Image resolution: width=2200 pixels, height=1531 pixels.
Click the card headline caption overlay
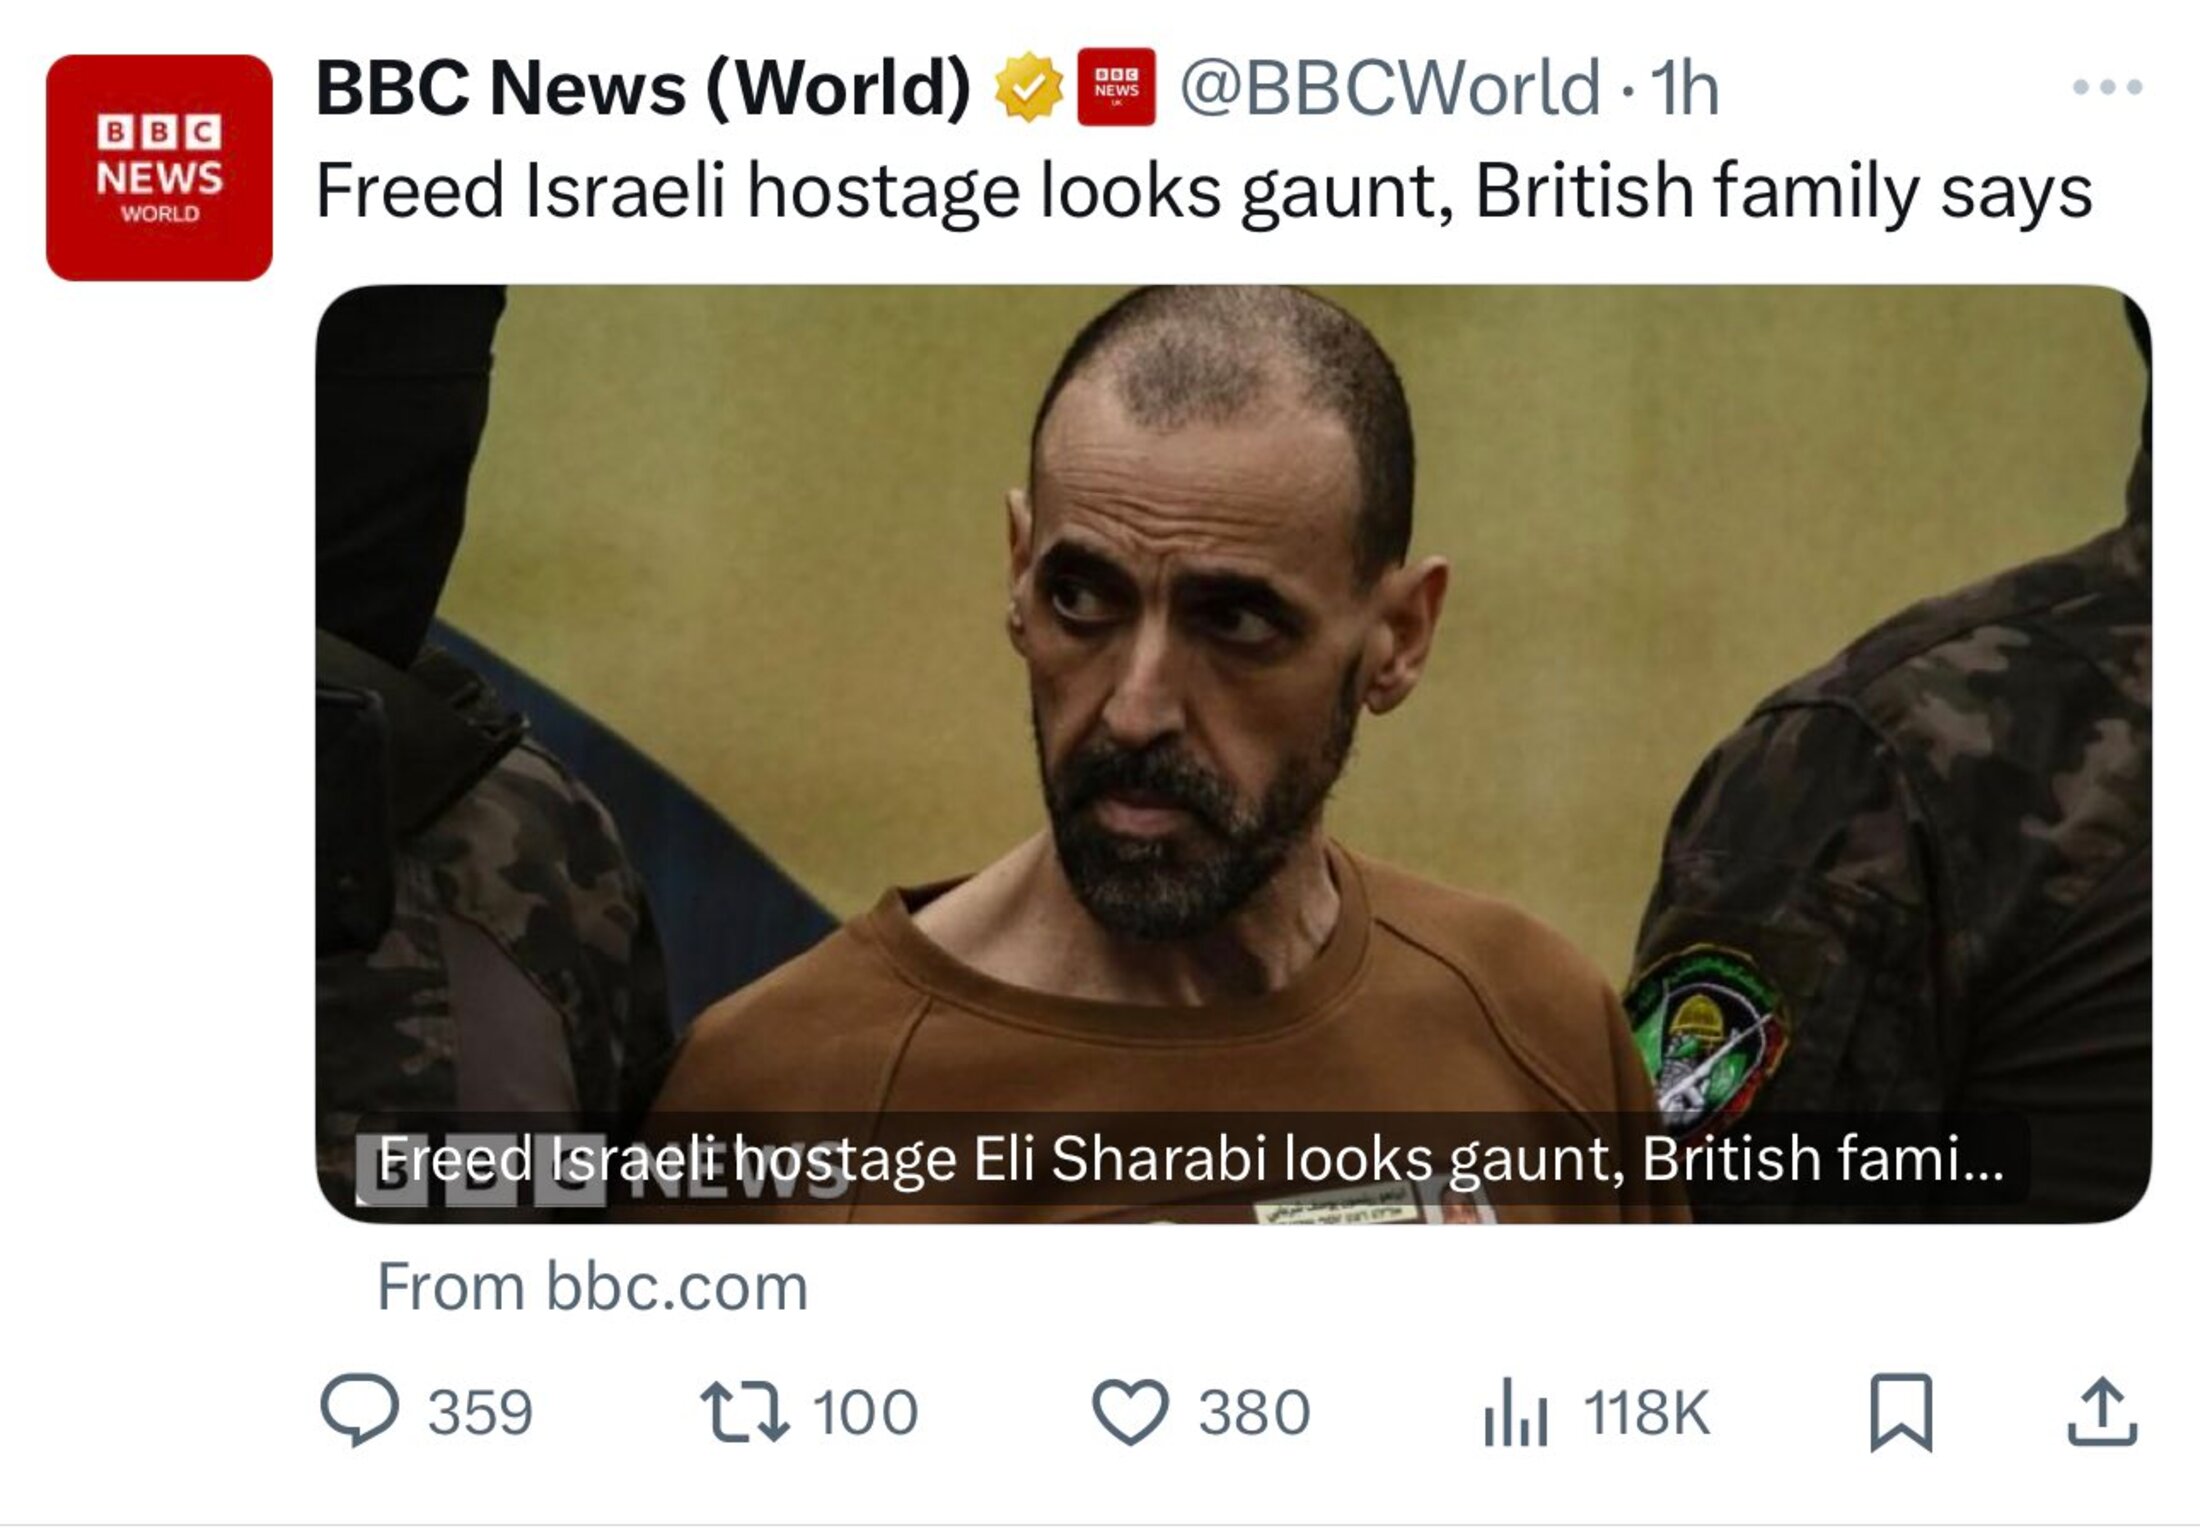[1192, 1160]
